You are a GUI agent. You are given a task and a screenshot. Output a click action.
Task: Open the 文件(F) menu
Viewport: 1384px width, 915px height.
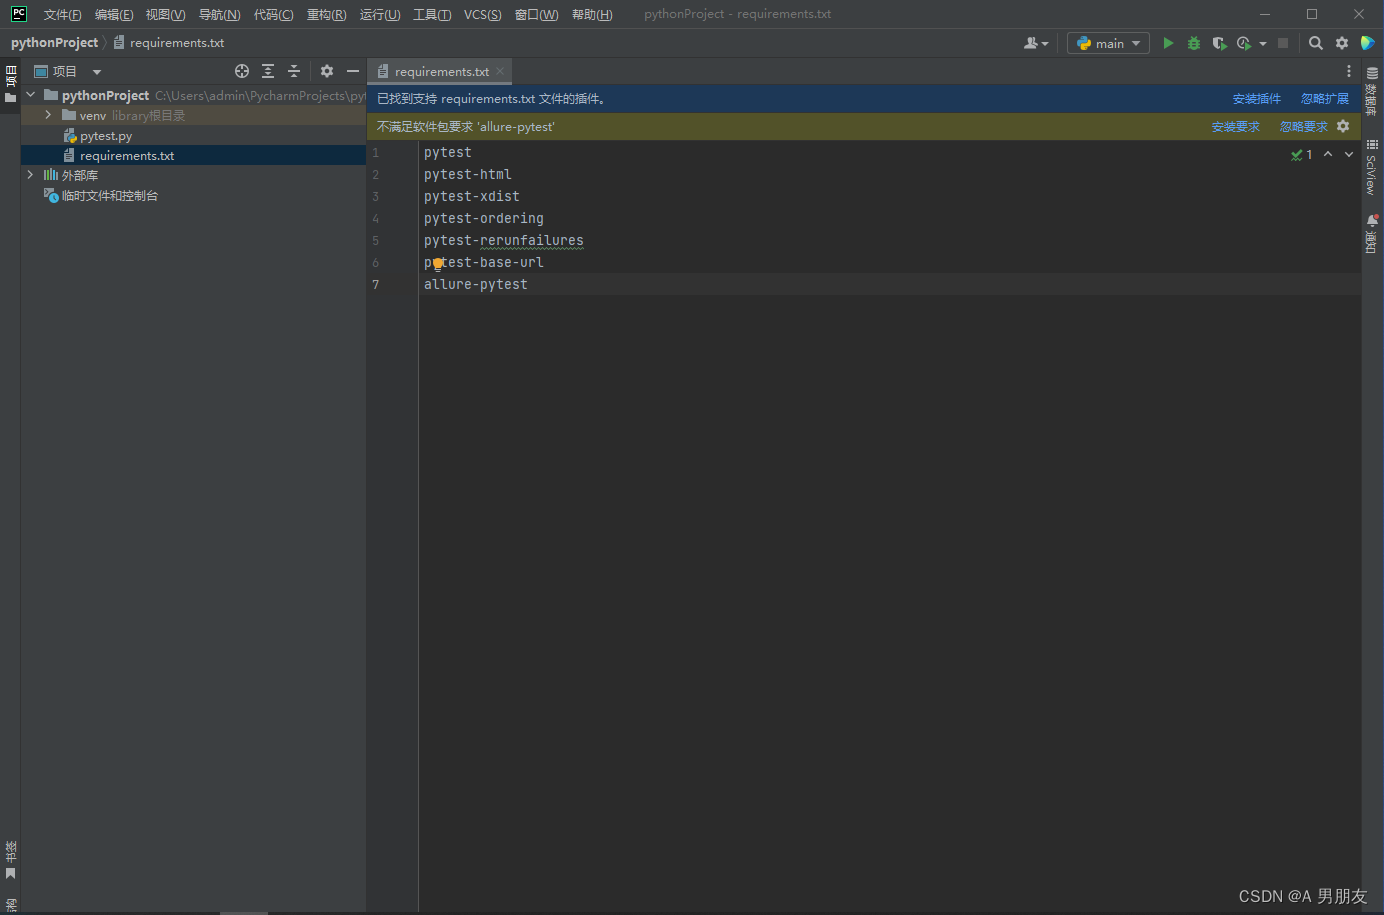62,14
